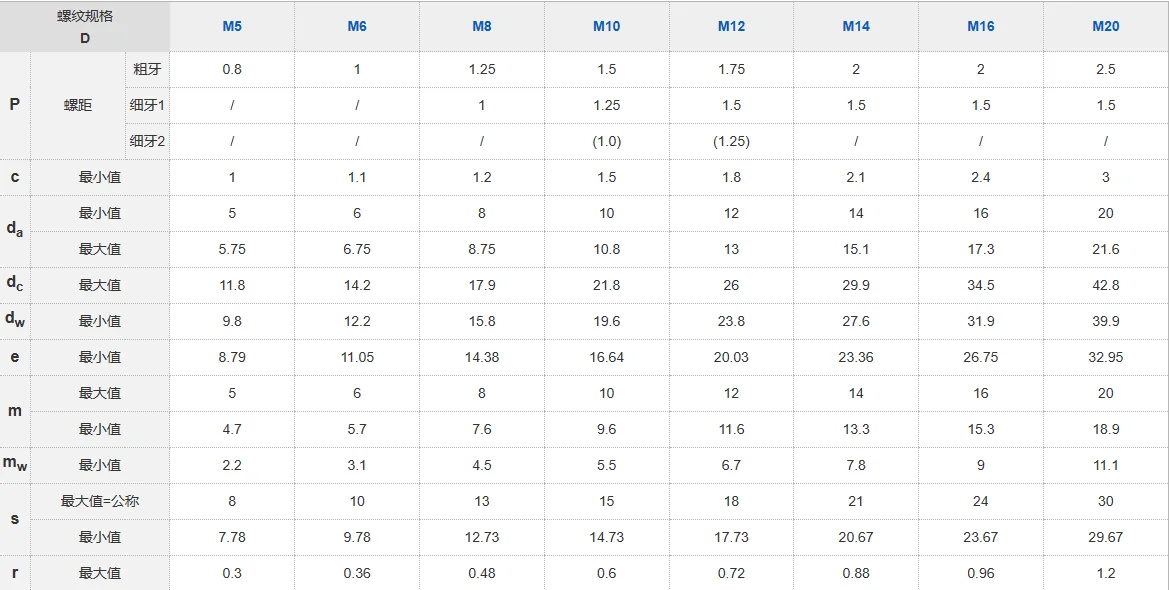Select the 螺纹规格 D header cell
Viewport: 1169px width, 590px height.
point(85,26)
